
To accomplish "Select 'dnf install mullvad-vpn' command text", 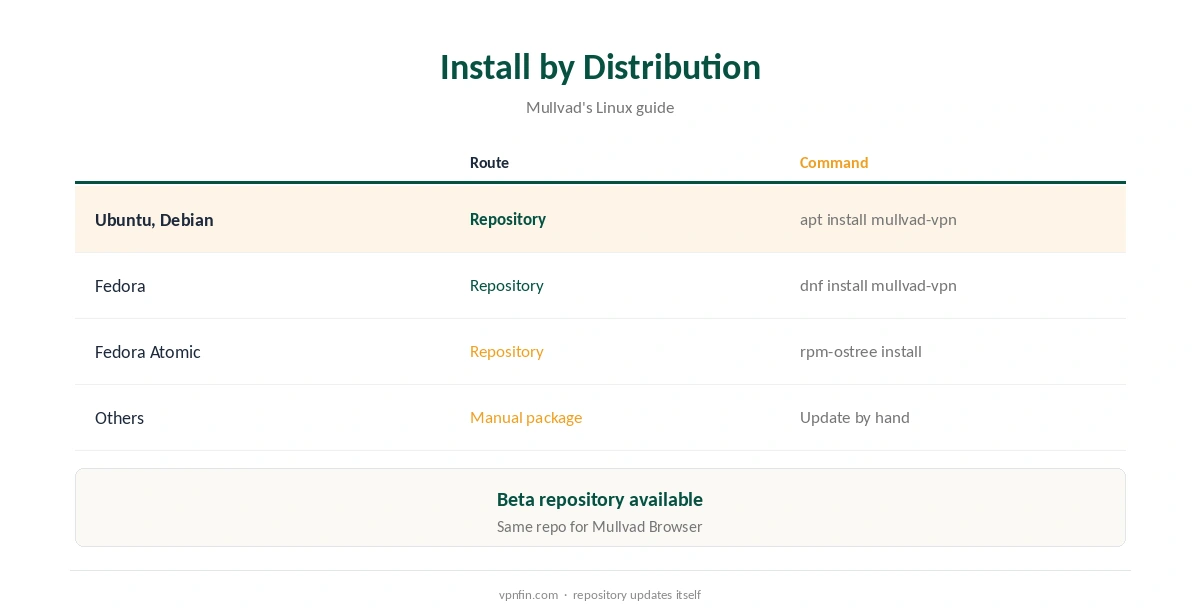I will (x=878, y=285).
